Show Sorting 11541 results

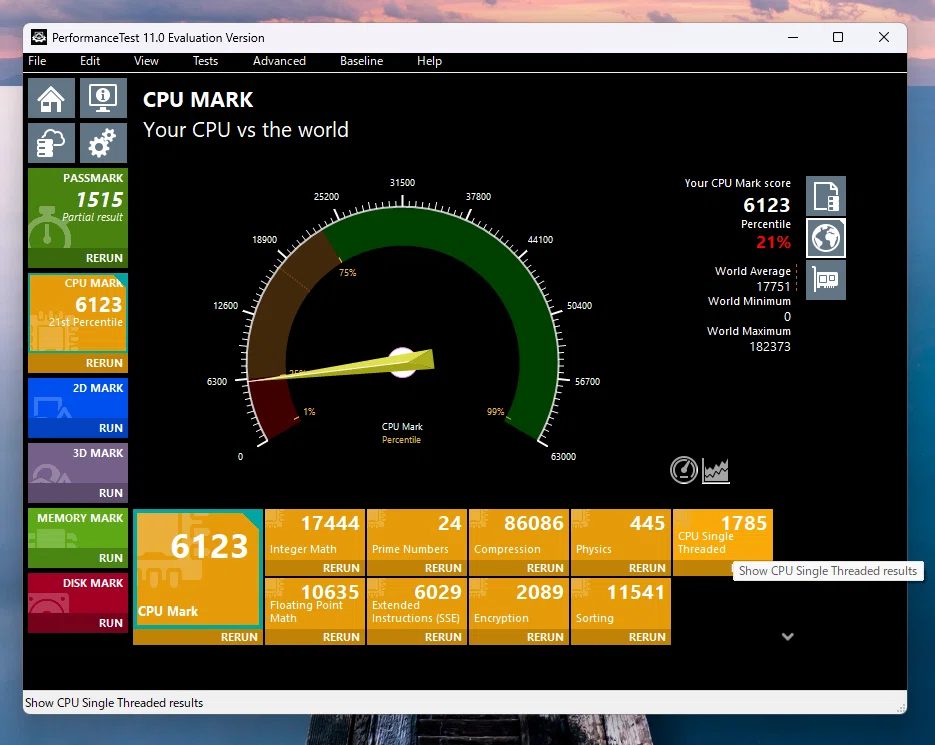tap(621, 604)
